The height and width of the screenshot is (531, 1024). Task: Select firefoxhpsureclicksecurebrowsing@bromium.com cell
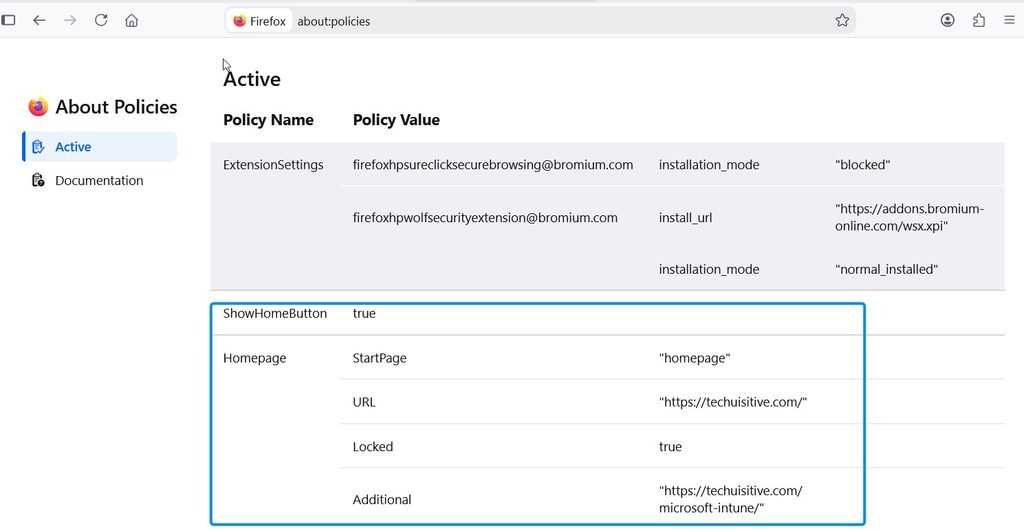click(x=493, y=165)
